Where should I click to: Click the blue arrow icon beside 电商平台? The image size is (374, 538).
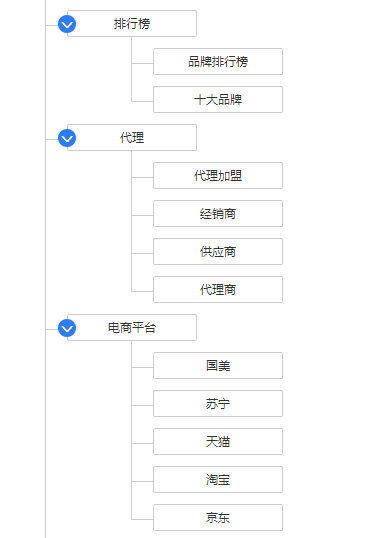(x=67, y=328)
